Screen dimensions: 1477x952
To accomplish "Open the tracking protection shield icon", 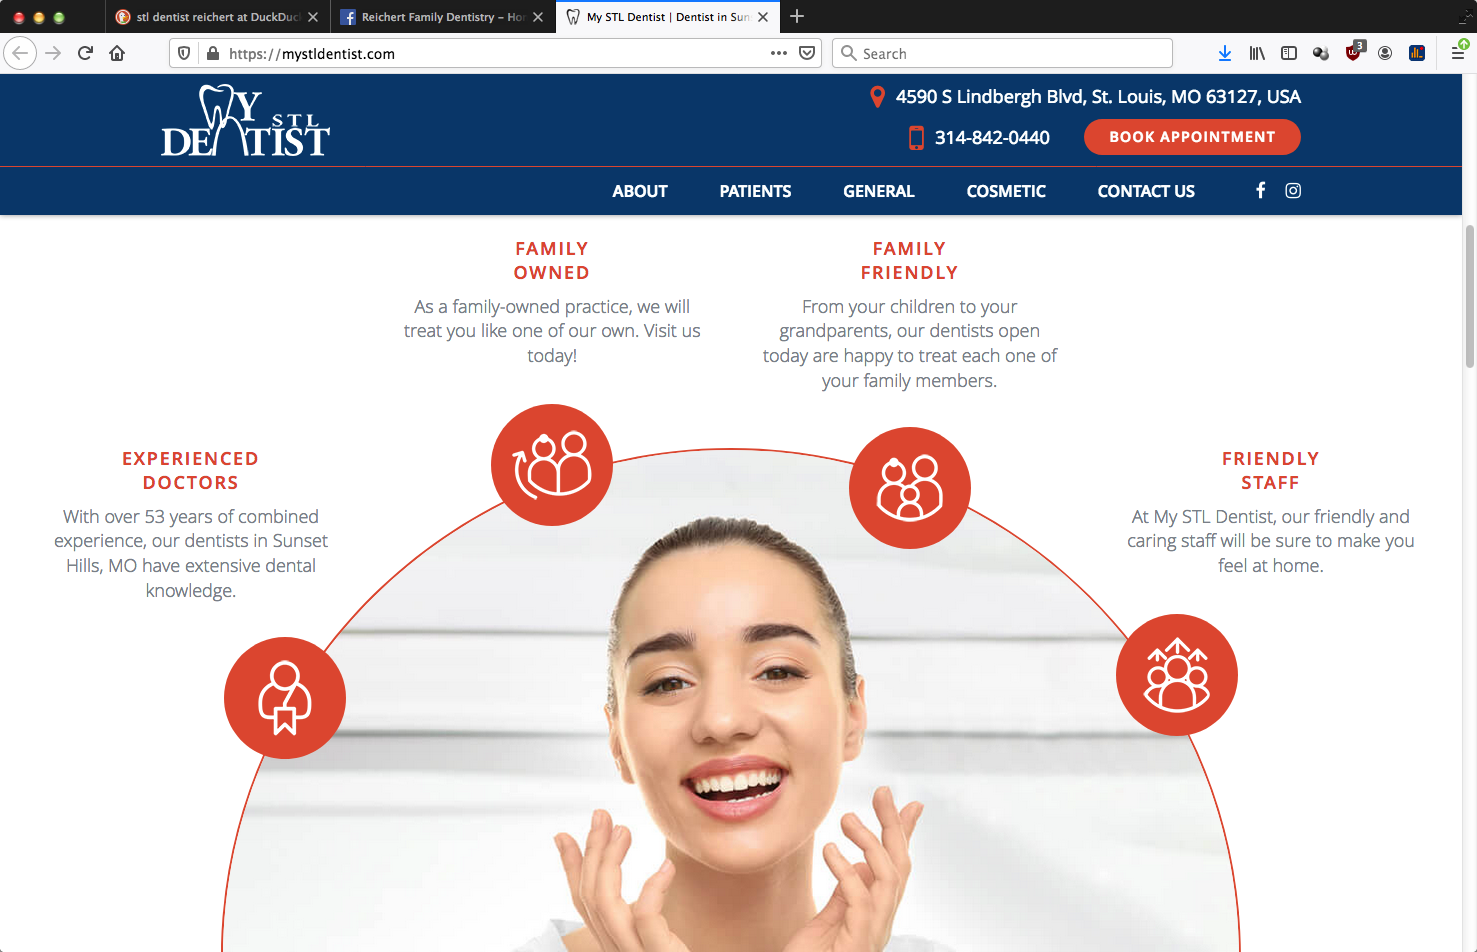I will 184,53.
